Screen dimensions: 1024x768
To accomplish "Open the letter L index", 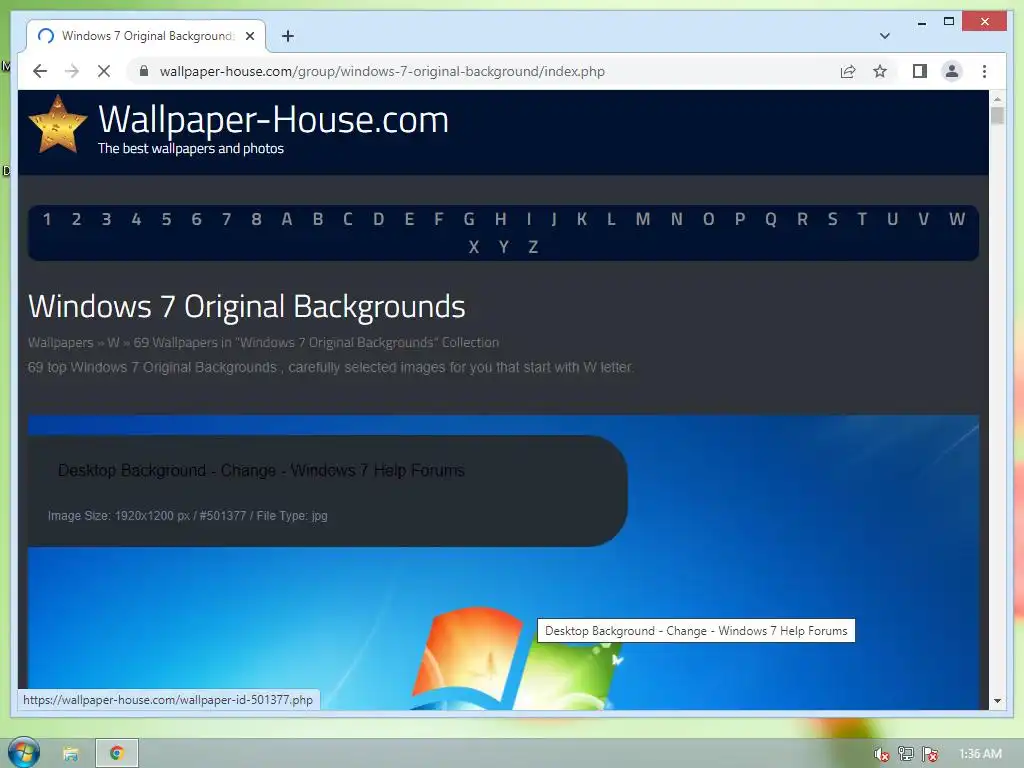I will tap(611, 219).
